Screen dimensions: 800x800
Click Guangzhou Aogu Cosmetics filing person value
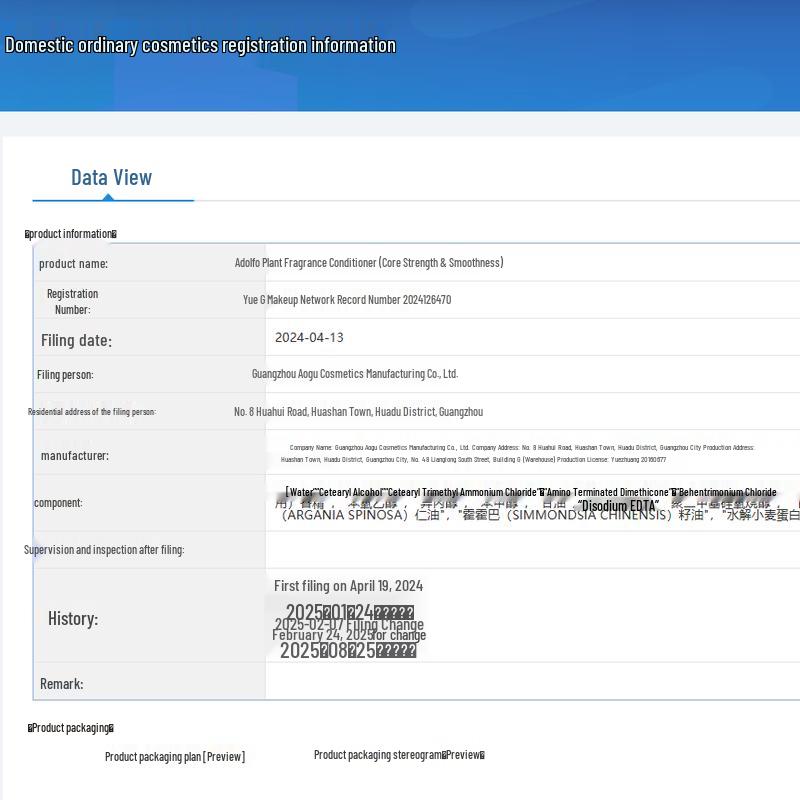pos(355,374)
